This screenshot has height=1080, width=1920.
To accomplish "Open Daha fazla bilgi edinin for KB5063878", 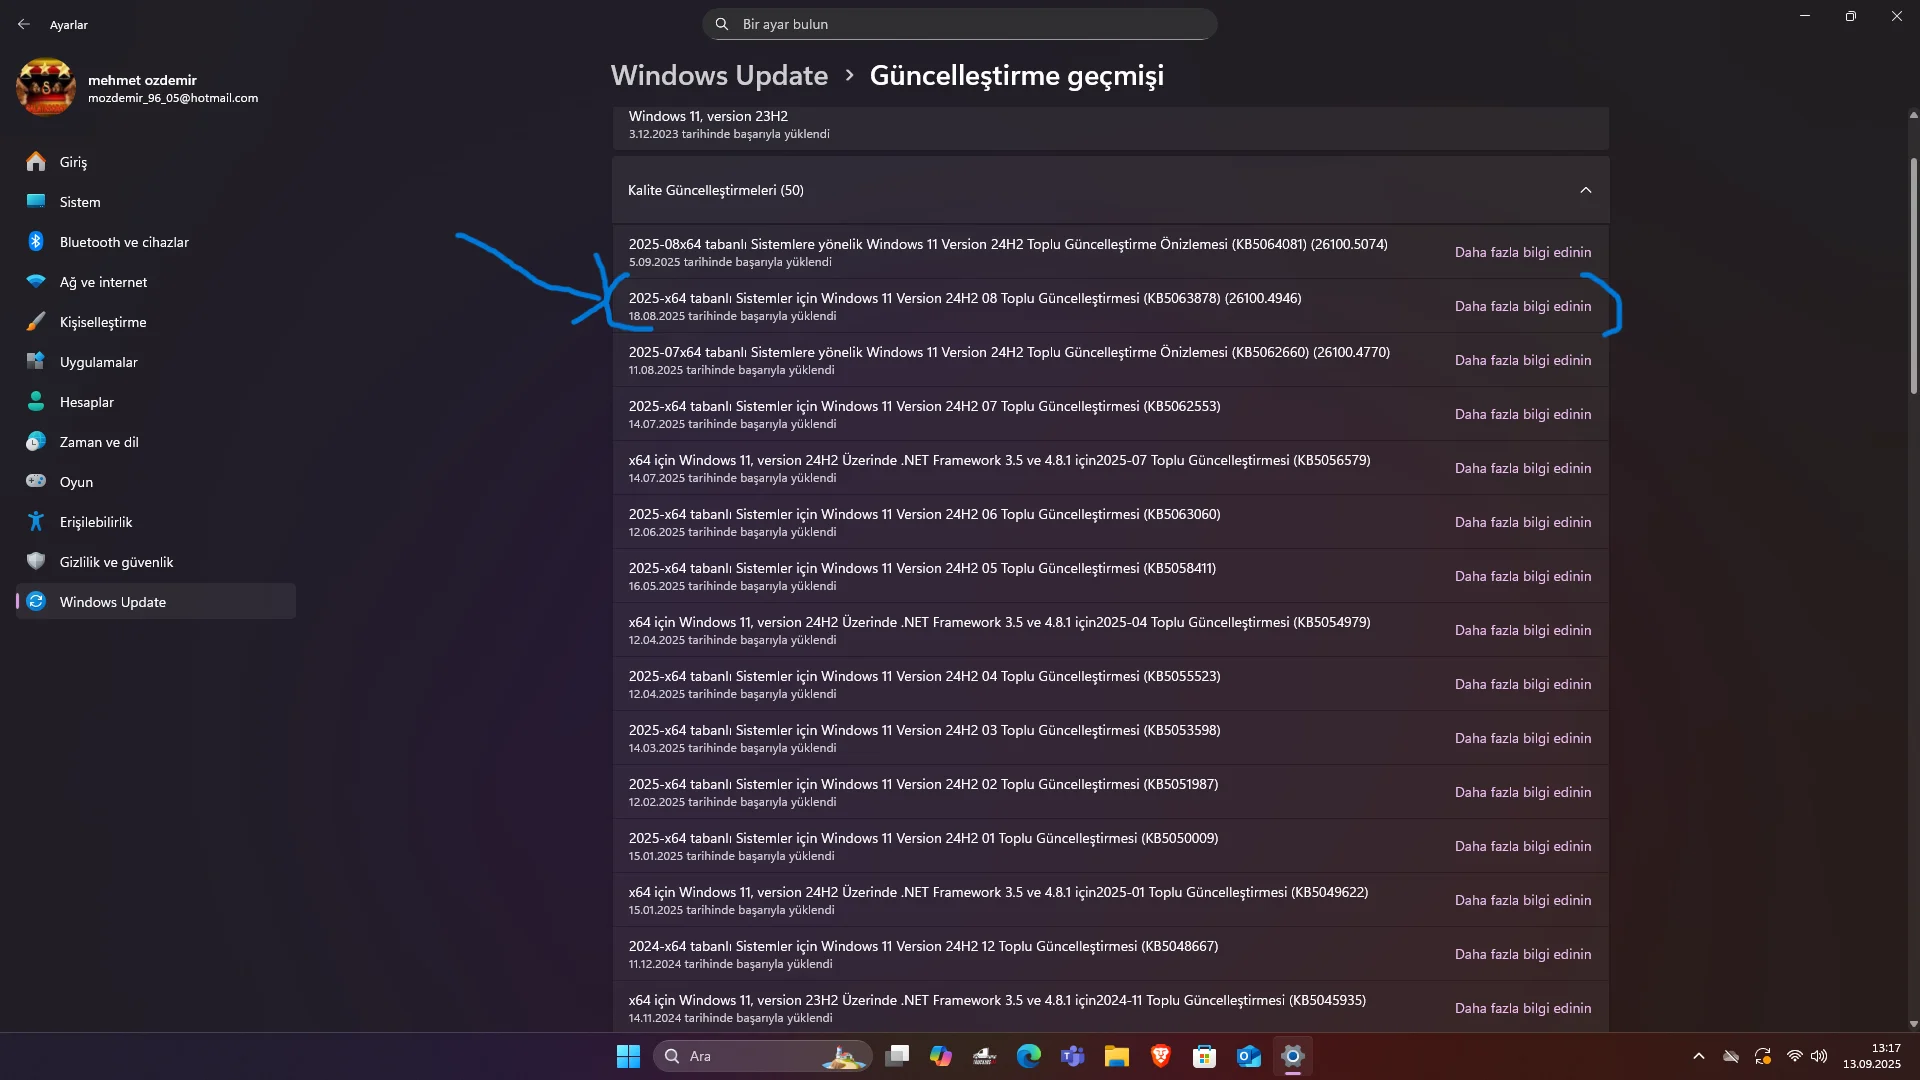I will (x=1522, y=307).
